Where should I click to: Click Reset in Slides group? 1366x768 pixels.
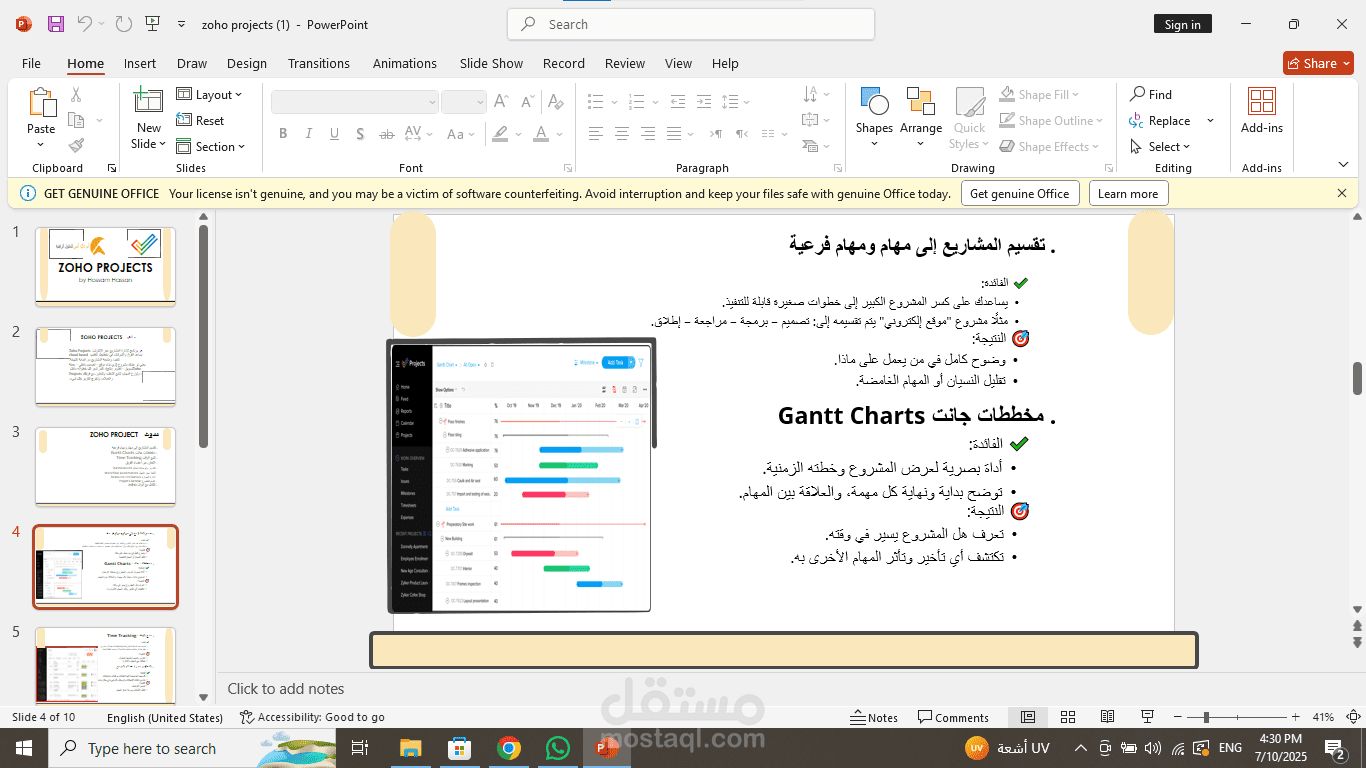pyautogui.click(x=201, y=120)
